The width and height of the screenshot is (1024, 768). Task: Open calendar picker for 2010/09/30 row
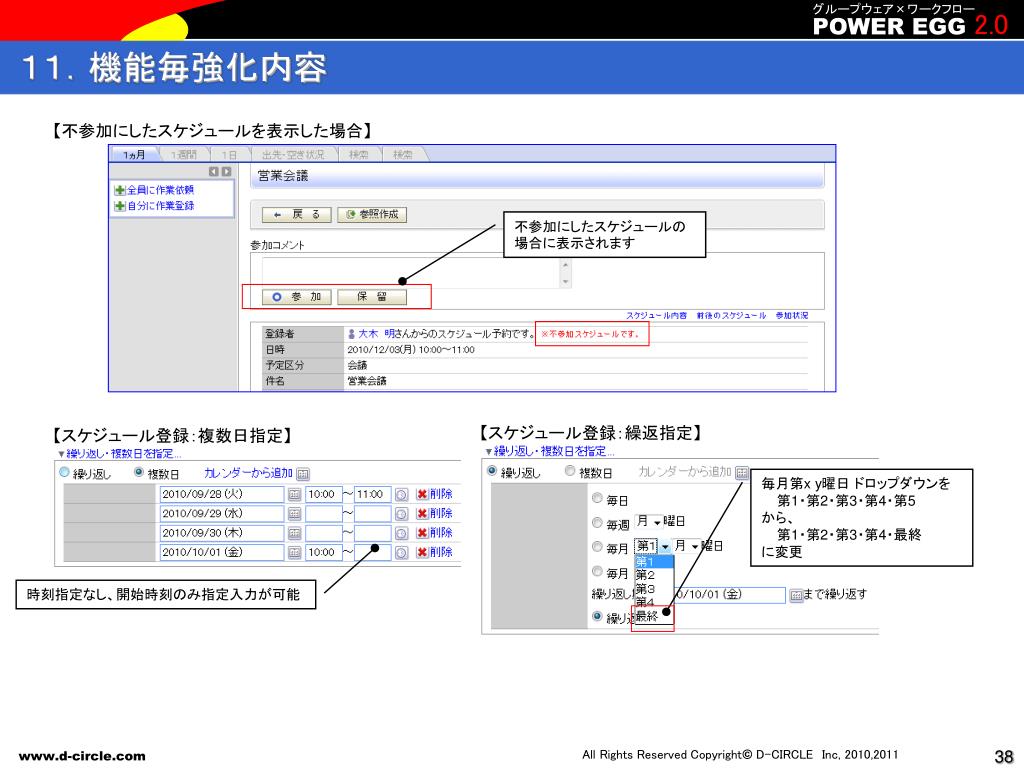pyautogui.click(x=294, y=534)
